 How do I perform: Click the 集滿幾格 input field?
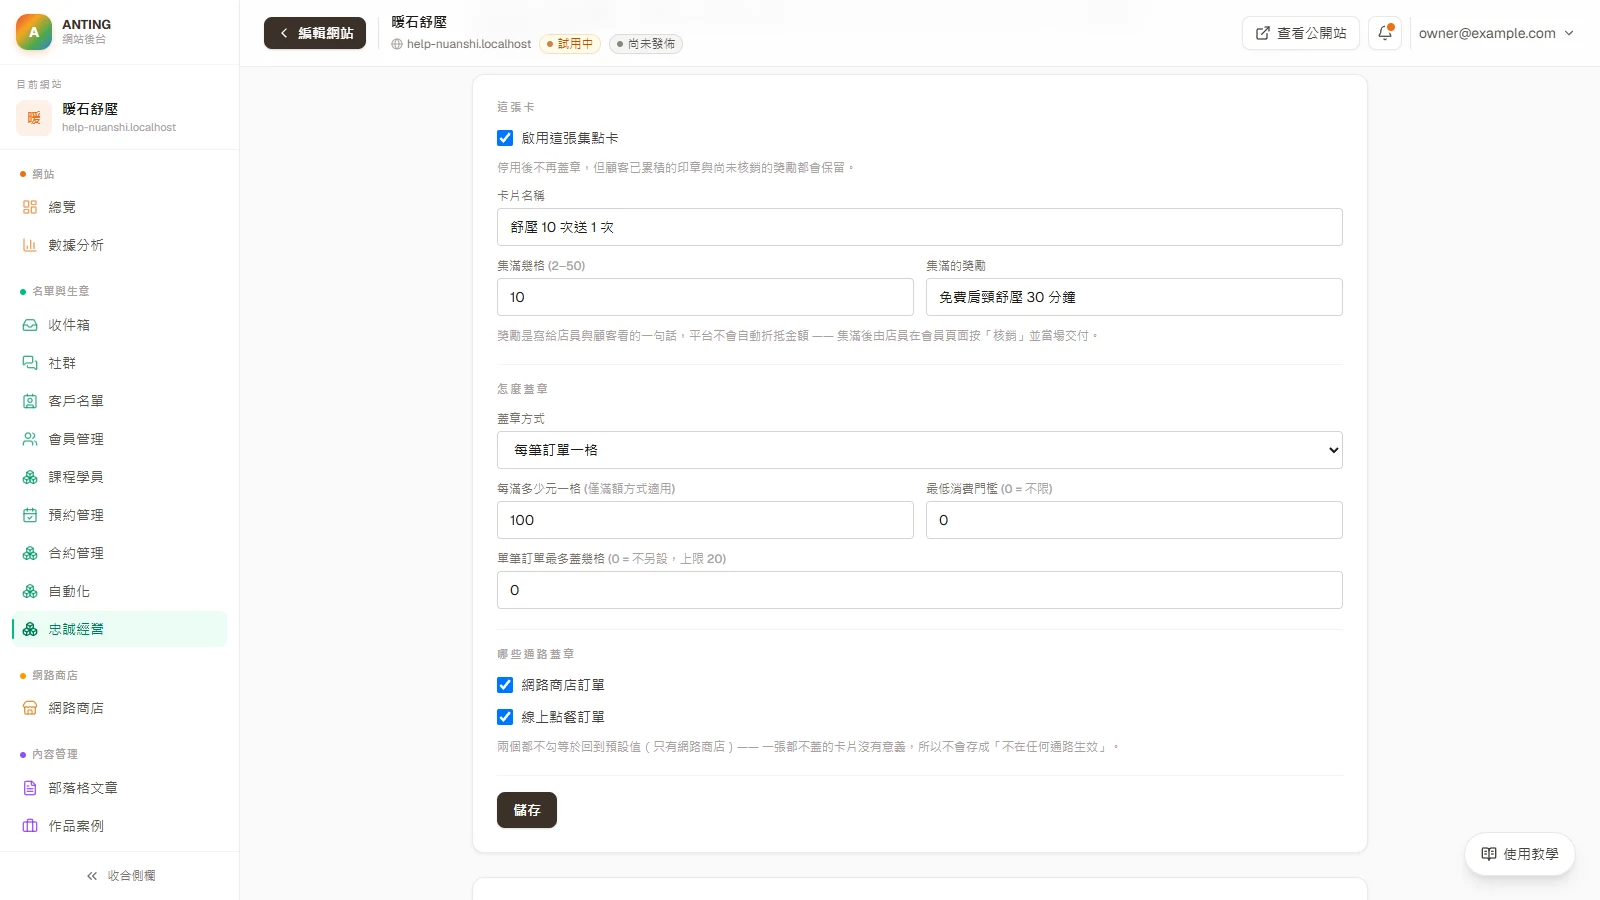pos(705,297)
